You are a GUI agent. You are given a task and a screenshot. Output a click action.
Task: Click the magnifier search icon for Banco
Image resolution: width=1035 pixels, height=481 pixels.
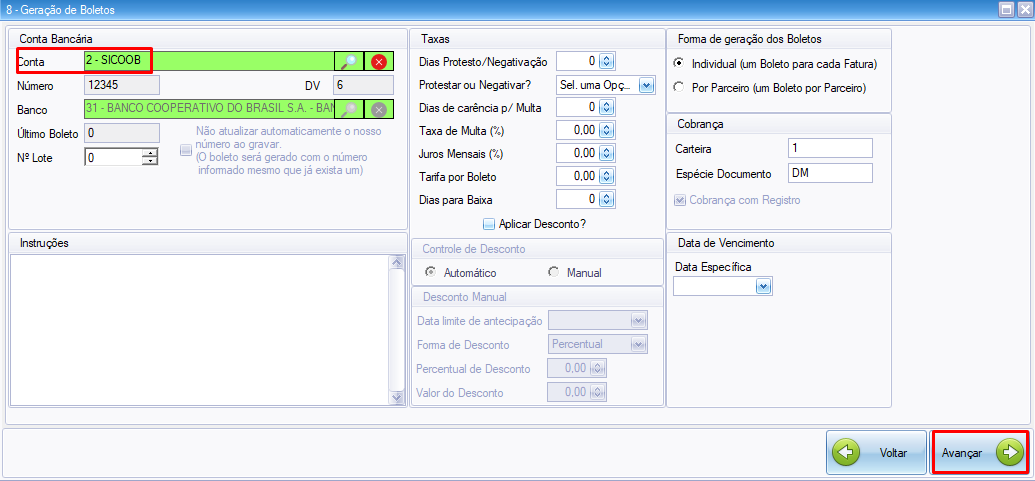(x=348, y=110)
